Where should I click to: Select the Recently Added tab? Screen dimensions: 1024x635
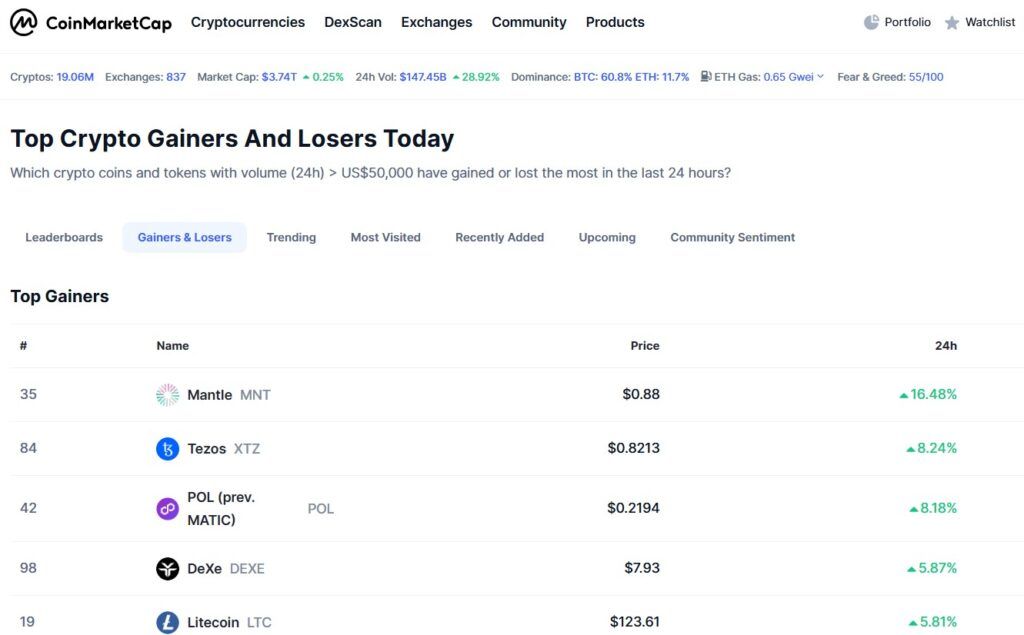point(499,238)
